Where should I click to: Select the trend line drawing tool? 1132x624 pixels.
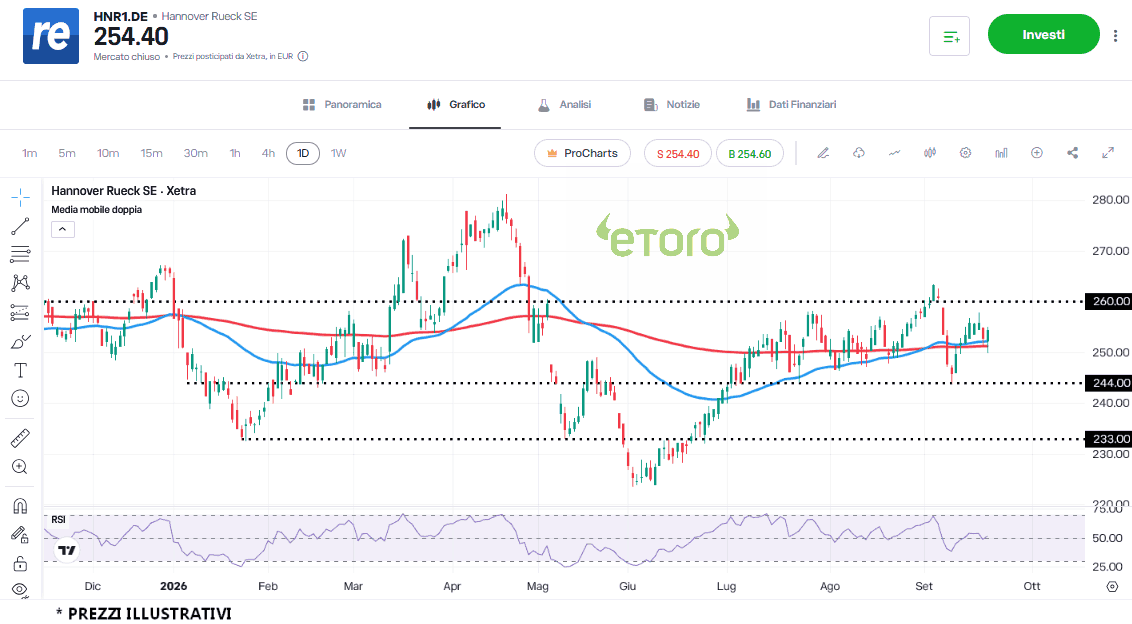[20, 226]
